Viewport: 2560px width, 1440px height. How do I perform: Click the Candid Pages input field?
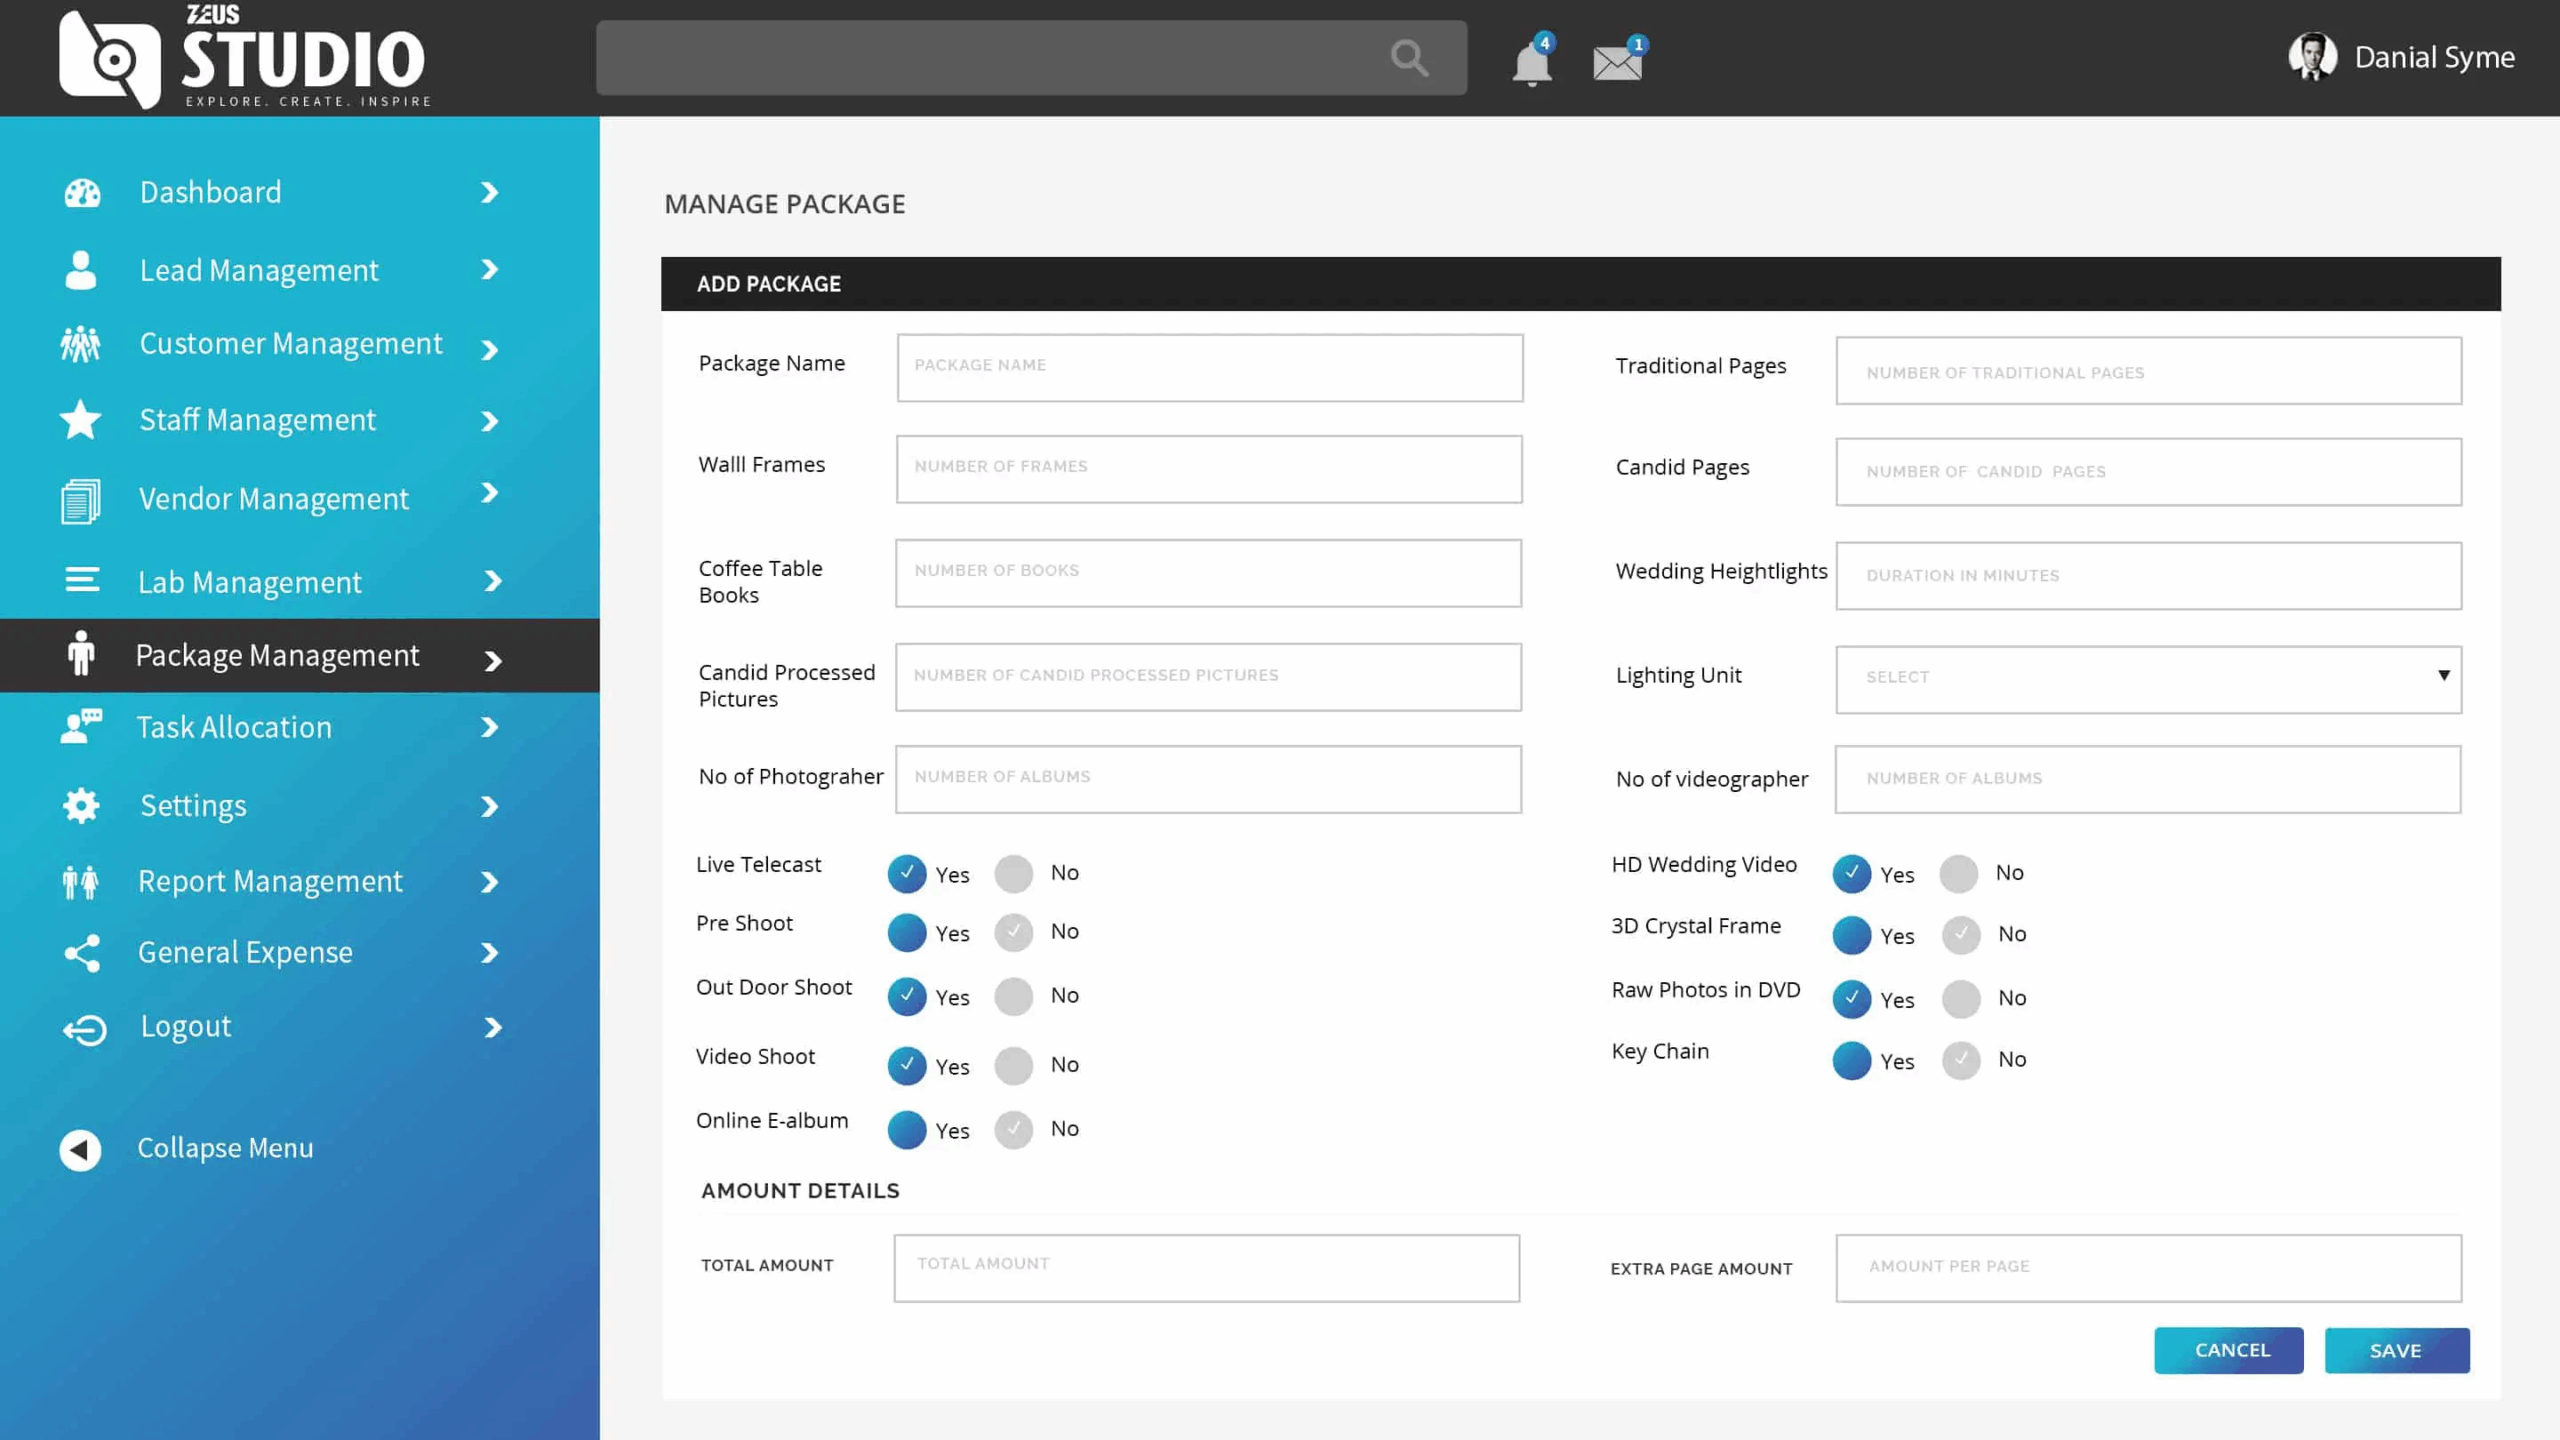[x=2148, y=471]
